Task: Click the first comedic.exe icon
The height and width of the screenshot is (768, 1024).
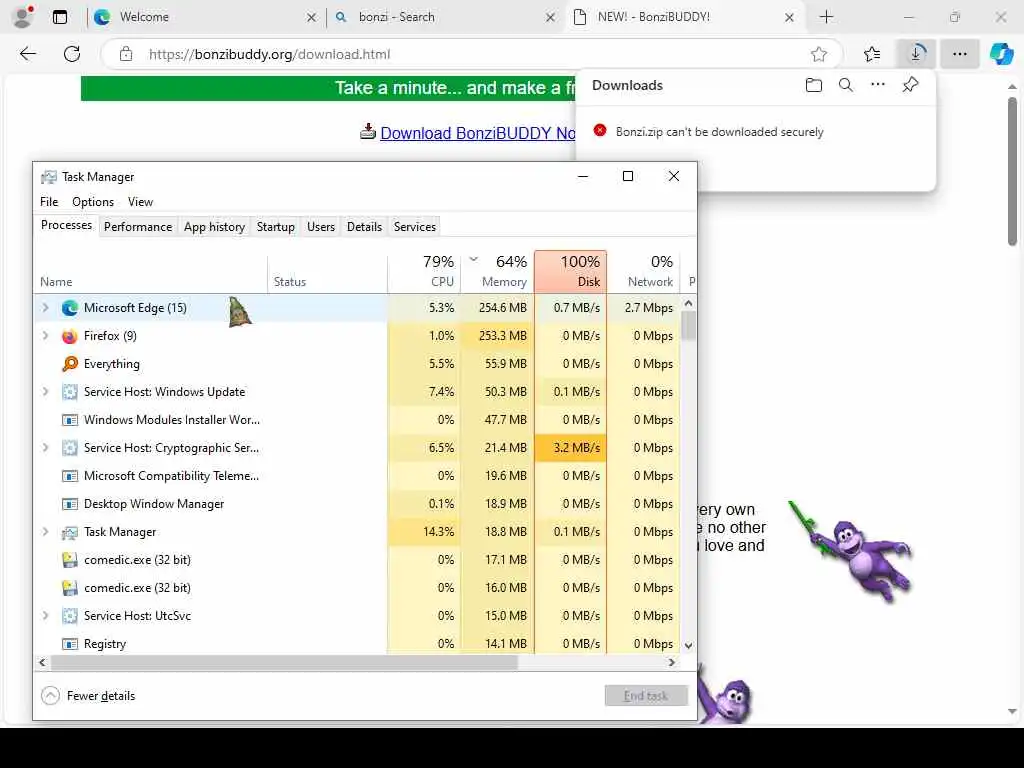Action: point(70,560)
